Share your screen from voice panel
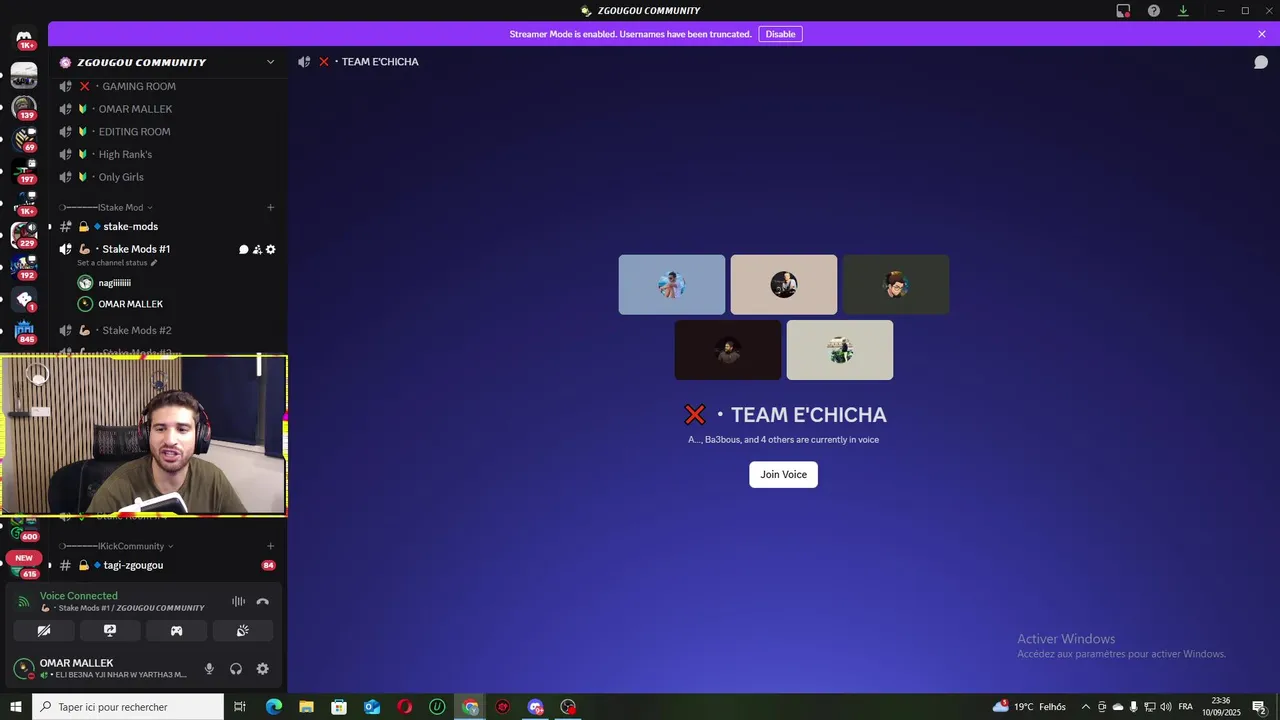 [x=110, y=631]
